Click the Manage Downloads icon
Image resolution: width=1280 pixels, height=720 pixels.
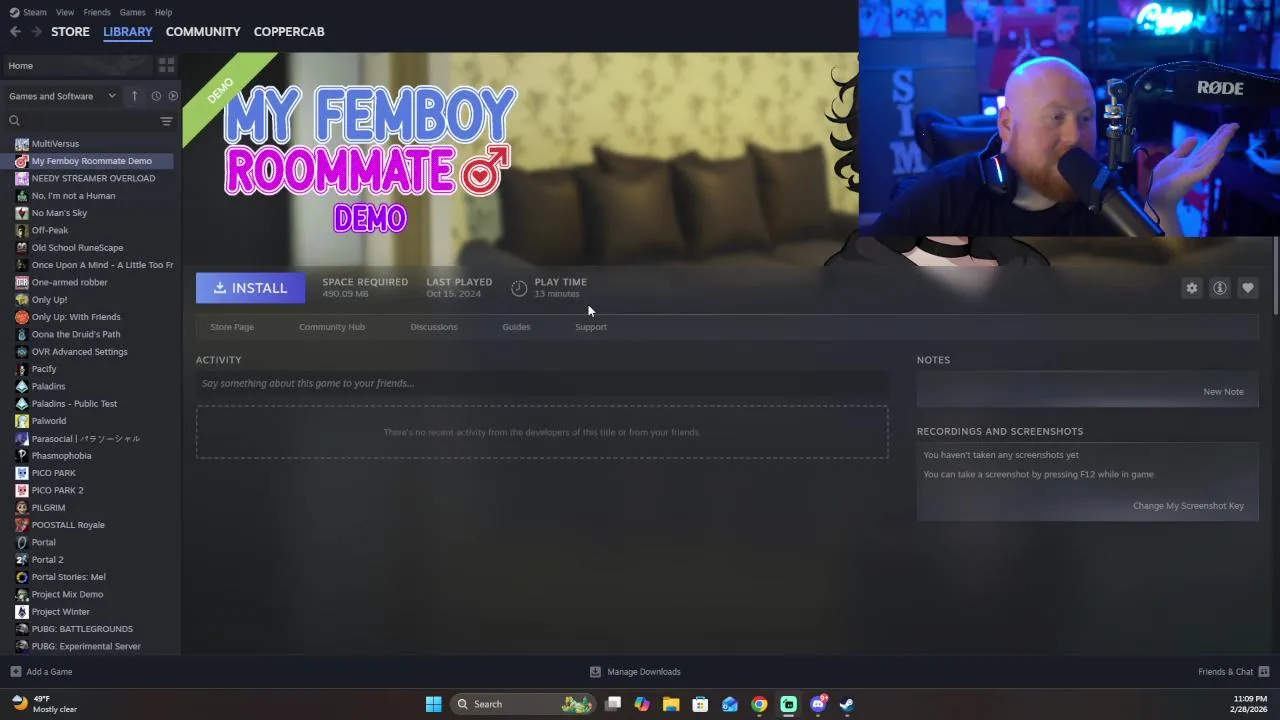click(x=595, y=672)
